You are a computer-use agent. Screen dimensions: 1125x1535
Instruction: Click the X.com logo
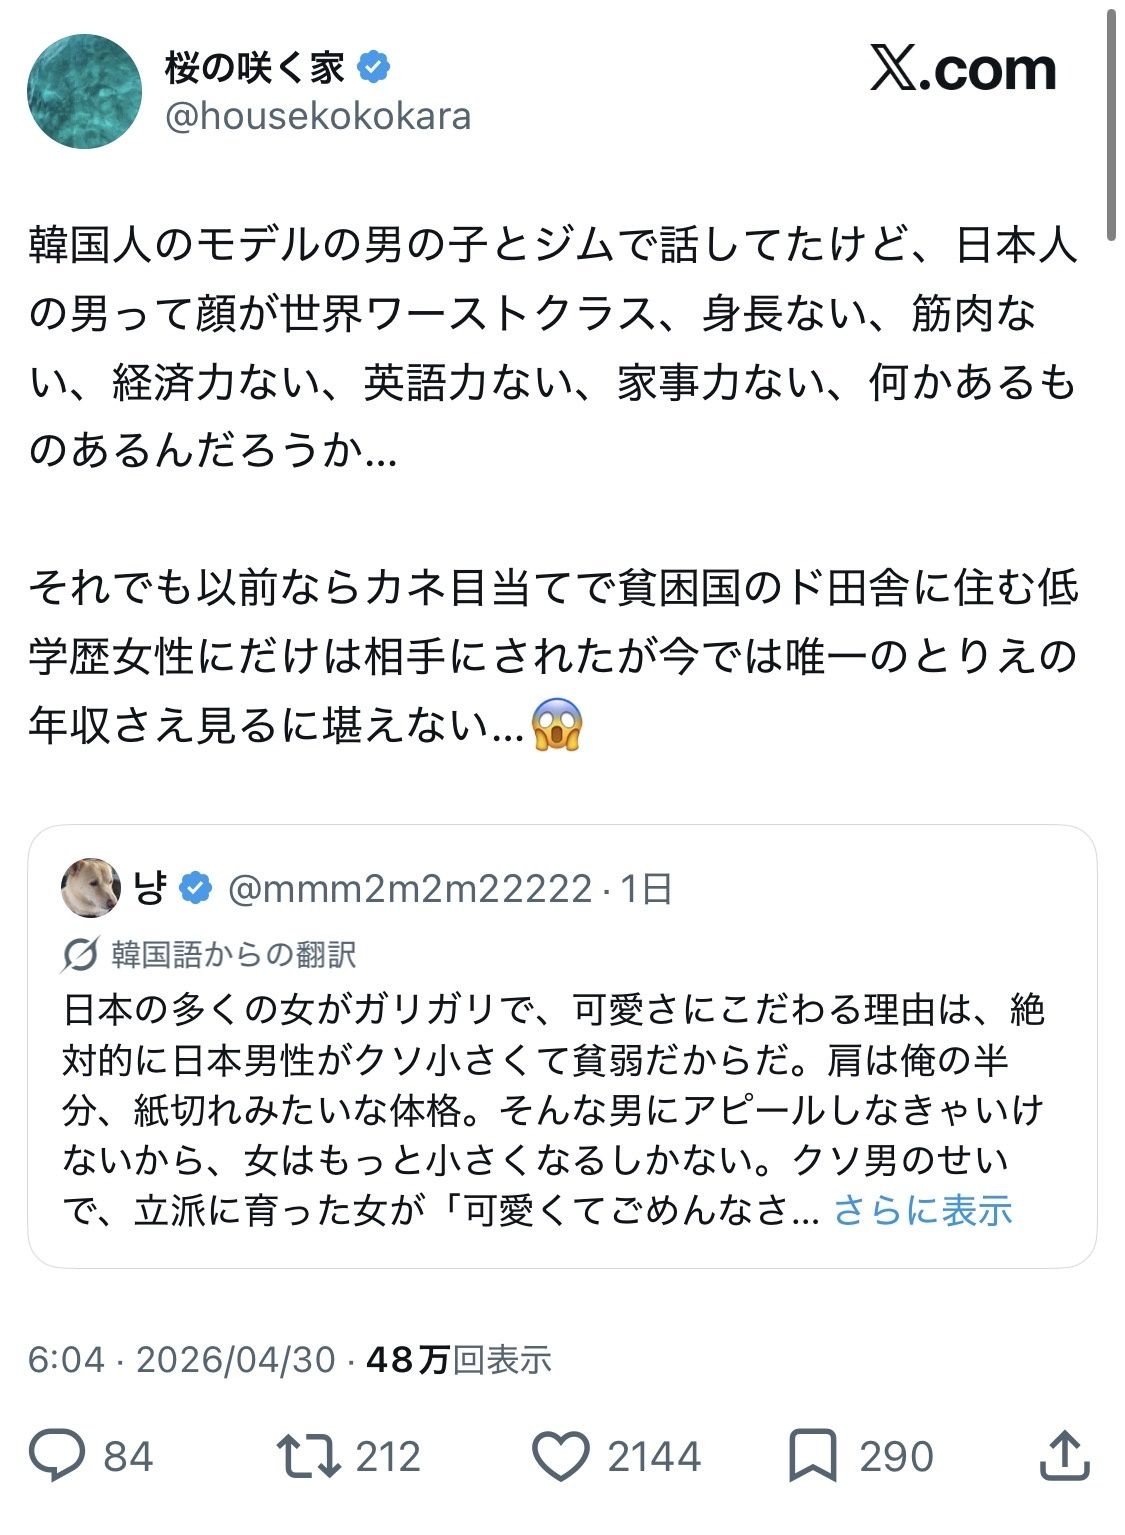[963, 70]
